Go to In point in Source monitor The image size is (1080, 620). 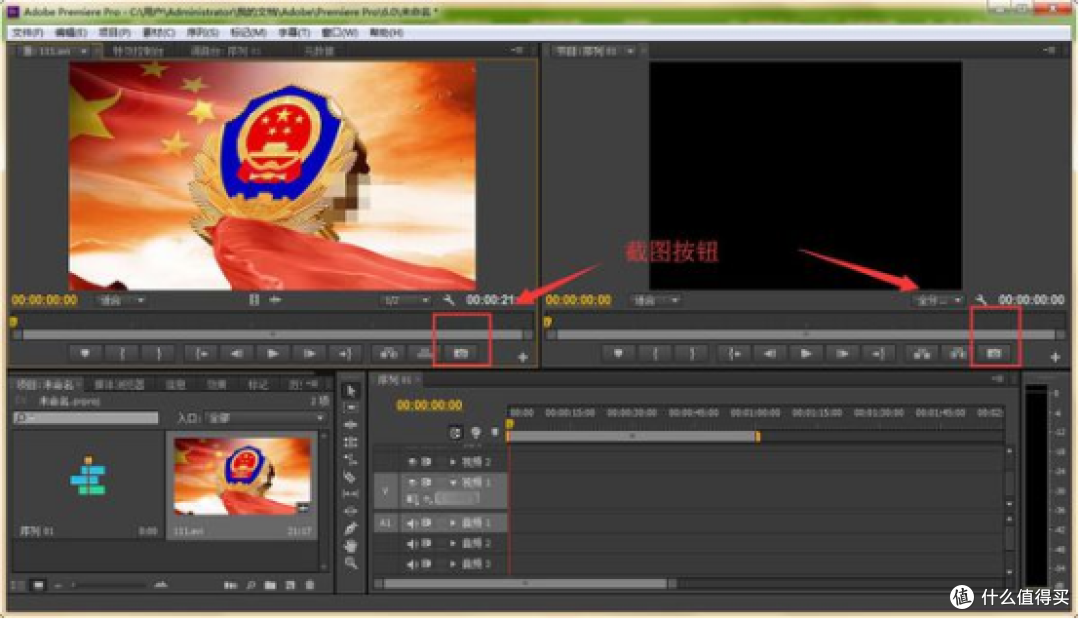coord(201,353)
